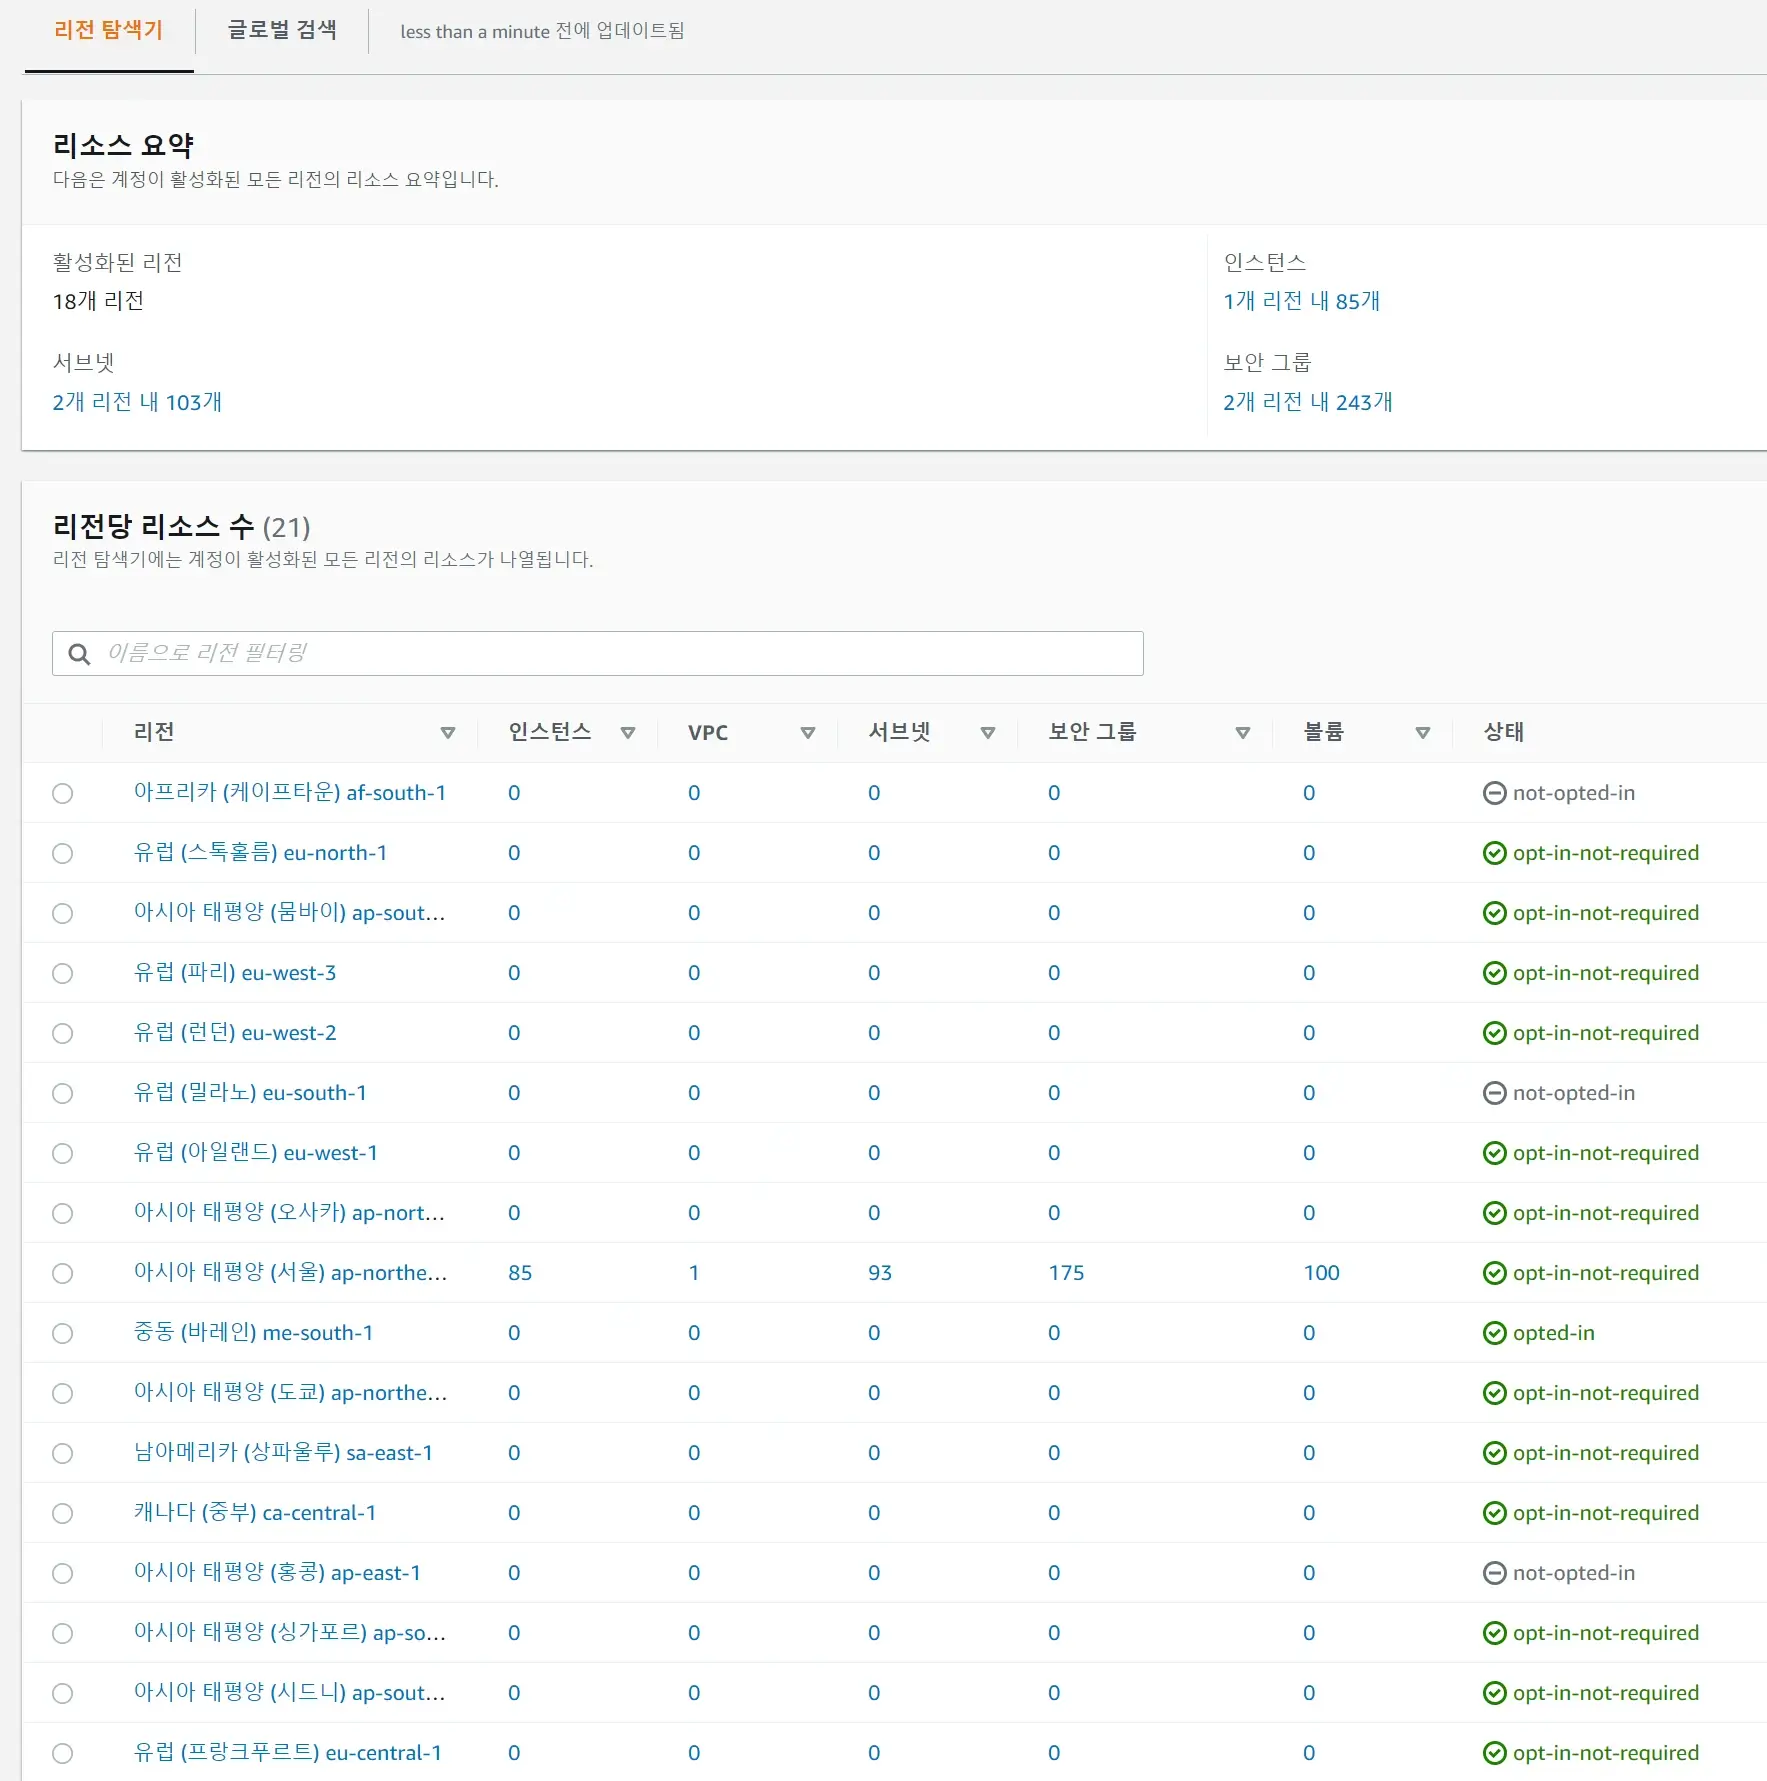This screenshot has width=1767, height=1781.
Task: Click the green check status icon for eu-north-1
Action: tap(1494, 853)
